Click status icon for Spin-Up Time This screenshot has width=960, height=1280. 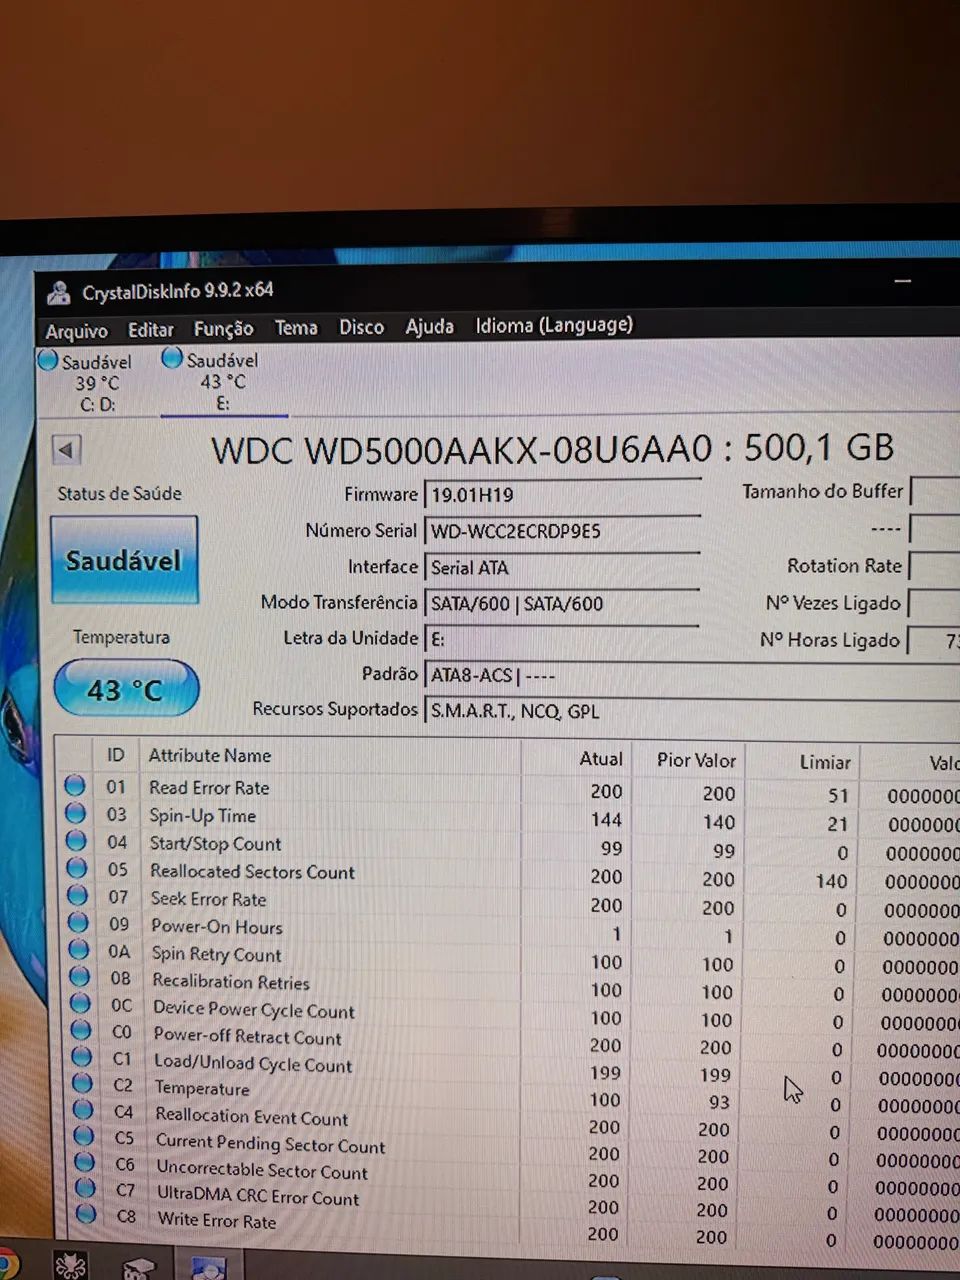(x=76, y=813)
